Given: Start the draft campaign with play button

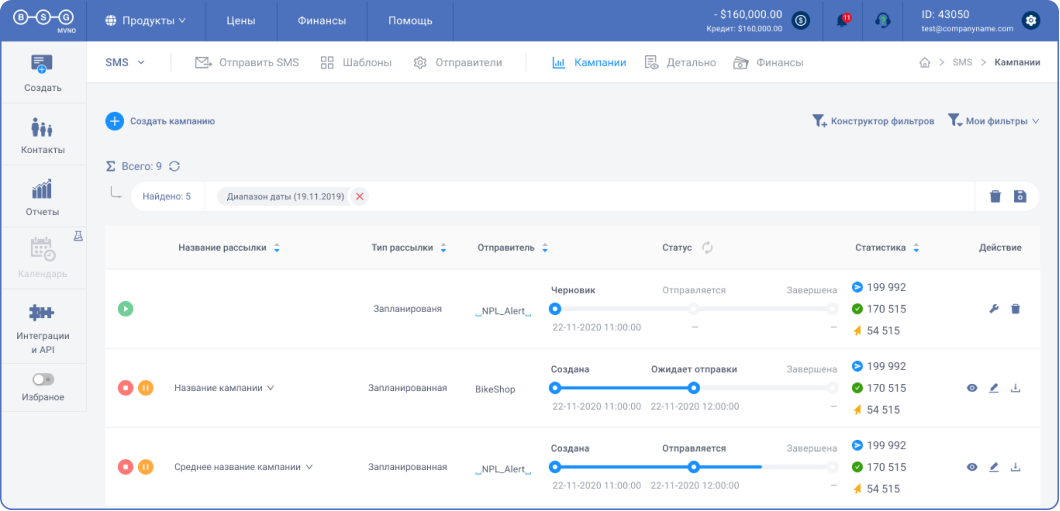Looking at the screenshot, I should (x=125, y=309).
